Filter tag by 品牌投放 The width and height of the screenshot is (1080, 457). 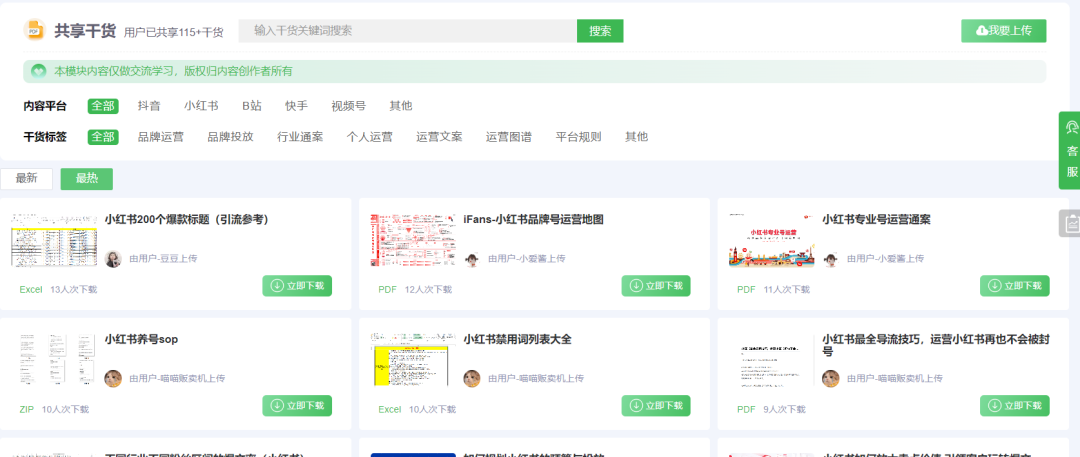[x=231, y=137]
